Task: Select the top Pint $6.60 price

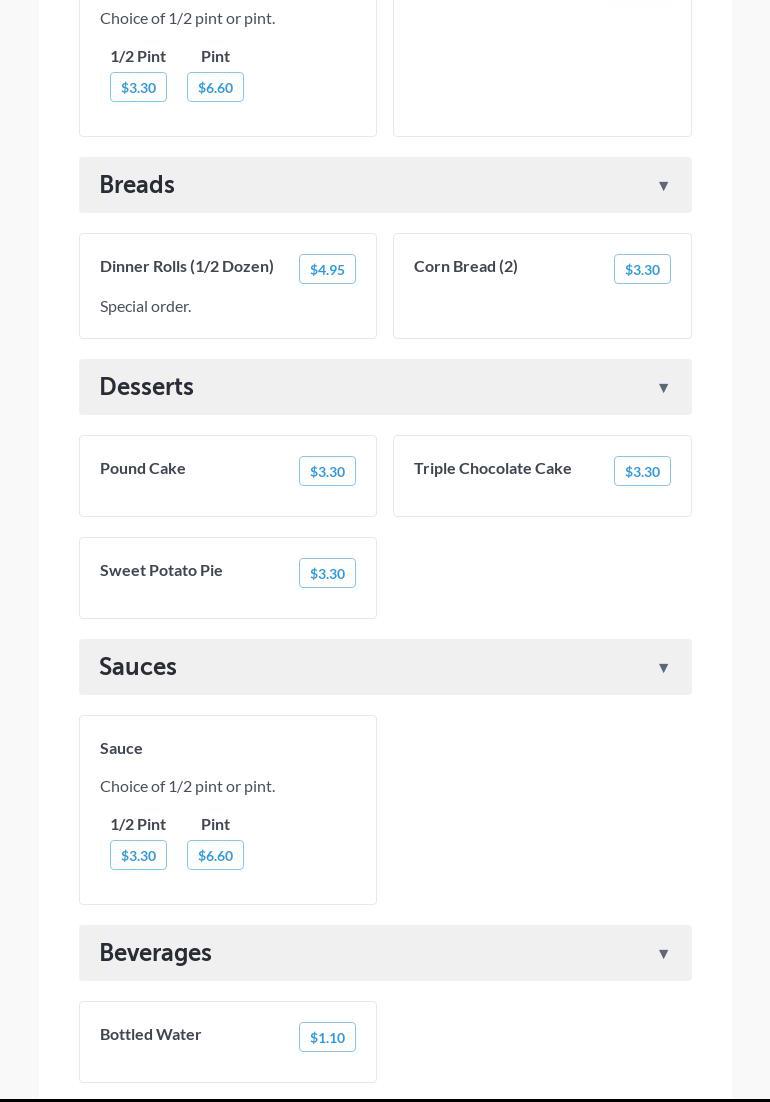Action: click(215, 87)
